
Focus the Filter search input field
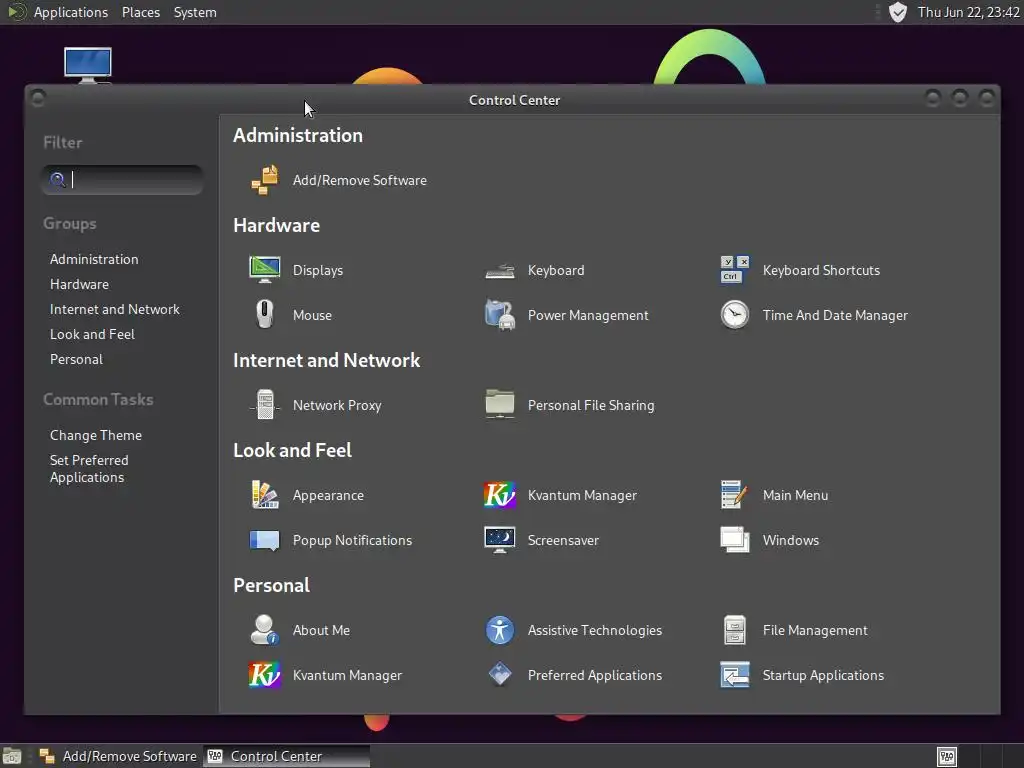pyautogui.click(x=122, y=180)
